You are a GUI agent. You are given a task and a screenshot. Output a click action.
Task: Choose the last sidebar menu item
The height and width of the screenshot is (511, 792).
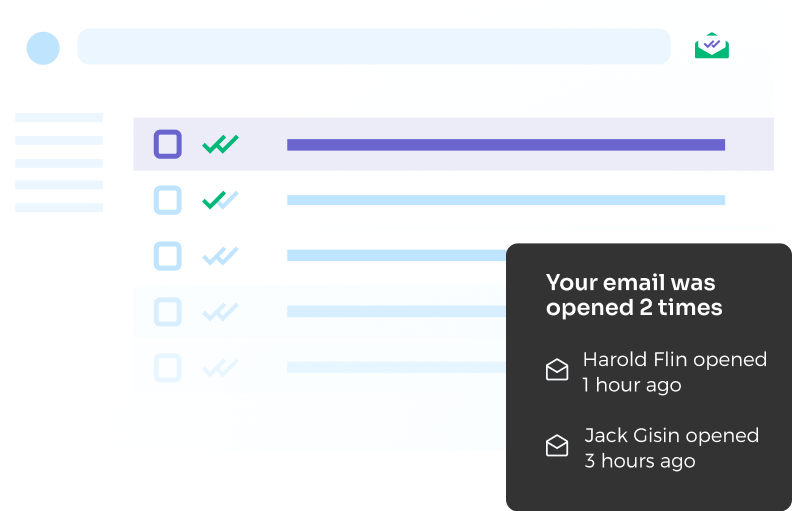59,208
